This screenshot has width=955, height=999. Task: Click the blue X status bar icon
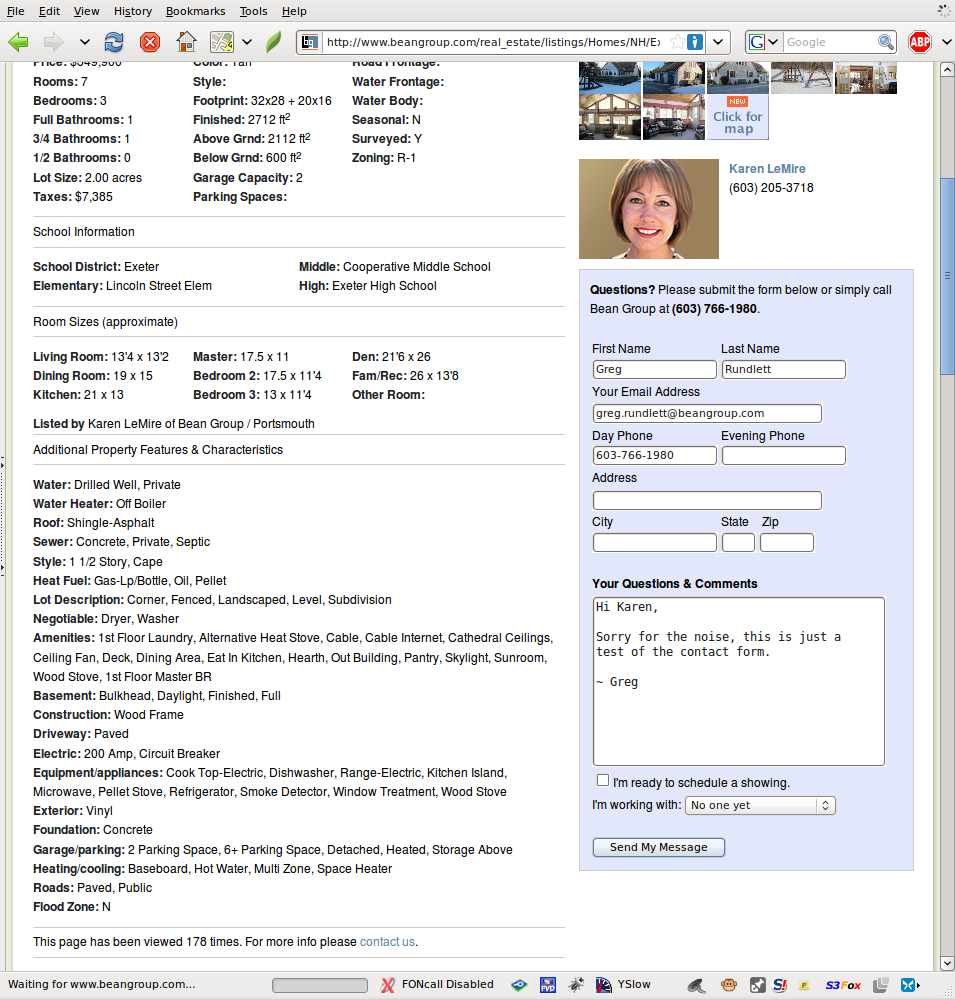click(909, 985)
